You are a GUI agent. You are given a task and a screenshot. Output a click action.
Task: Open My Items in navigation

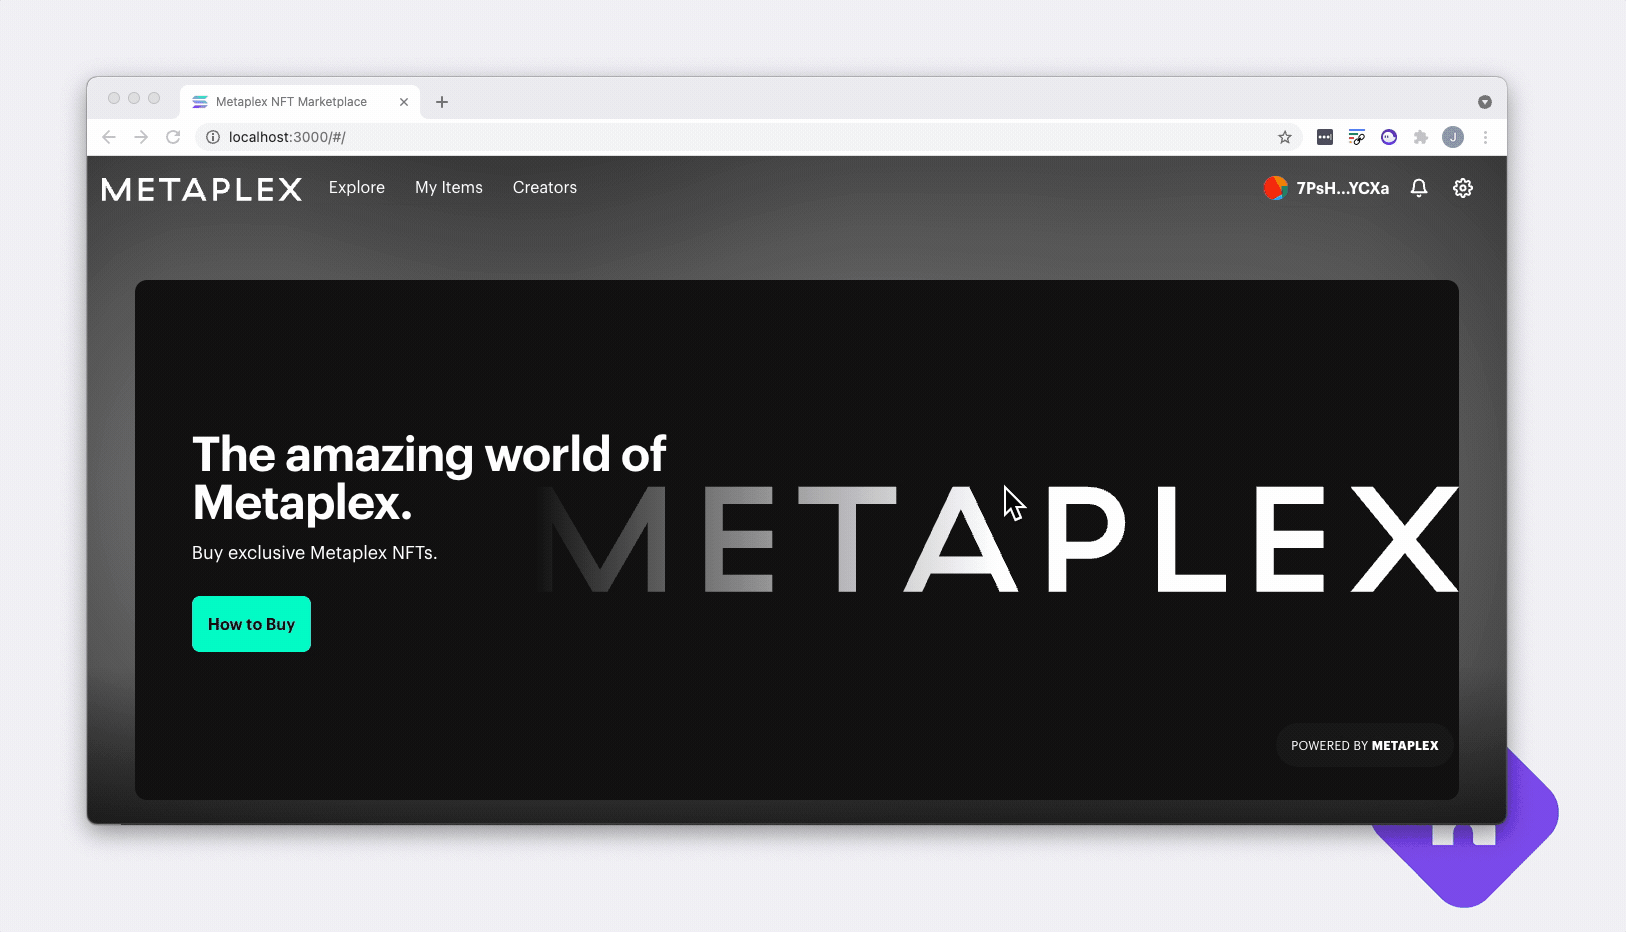click(449, 188)
